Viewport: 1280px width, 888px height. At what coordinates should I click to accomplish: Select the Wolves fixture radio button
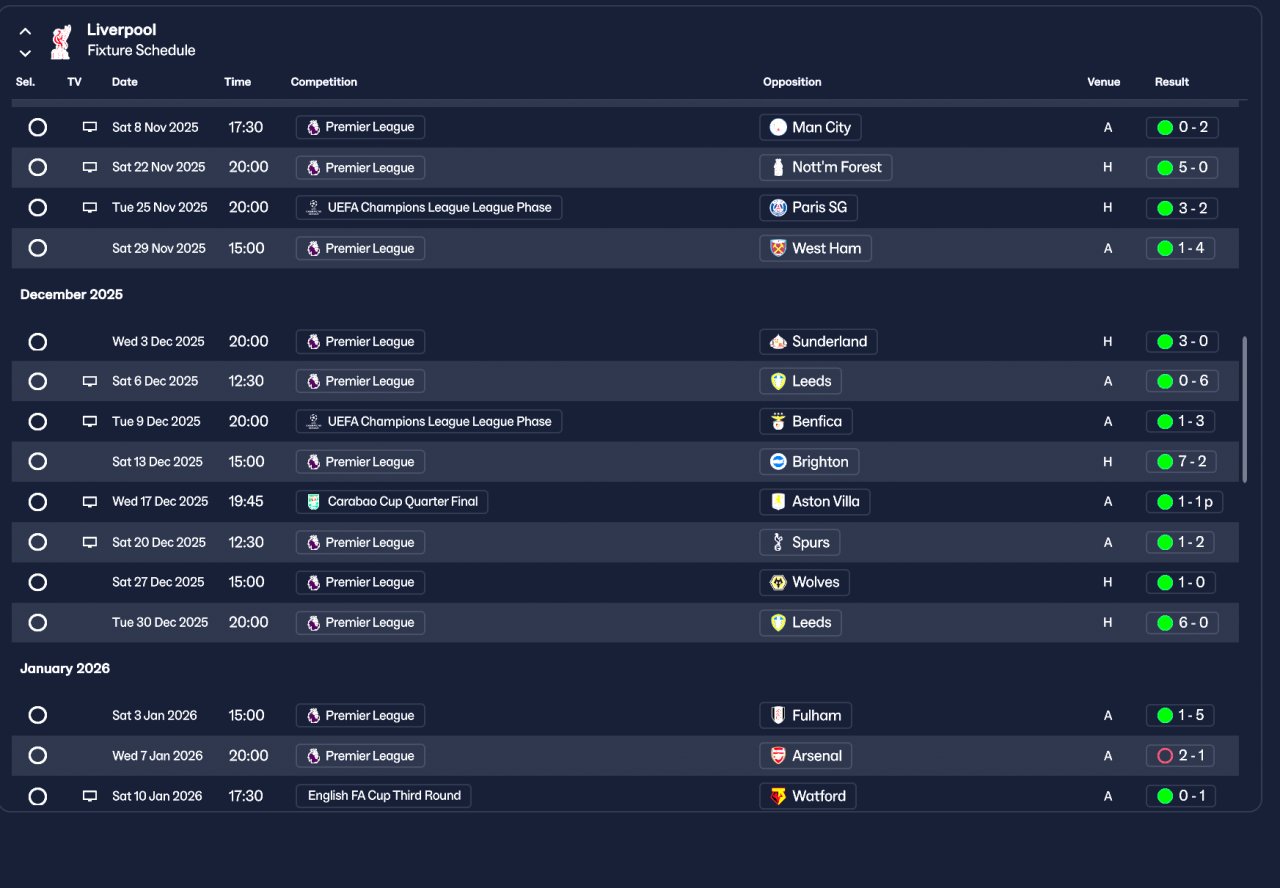pyautogui.click(x=37, y=582)
